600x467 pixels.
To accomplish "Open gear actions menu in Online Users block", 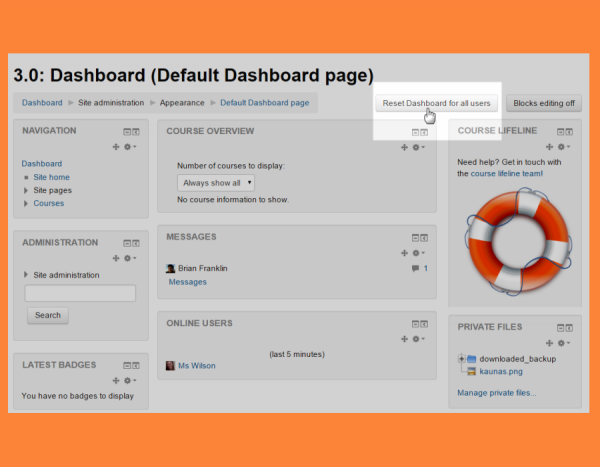I will tap(416, 339).
